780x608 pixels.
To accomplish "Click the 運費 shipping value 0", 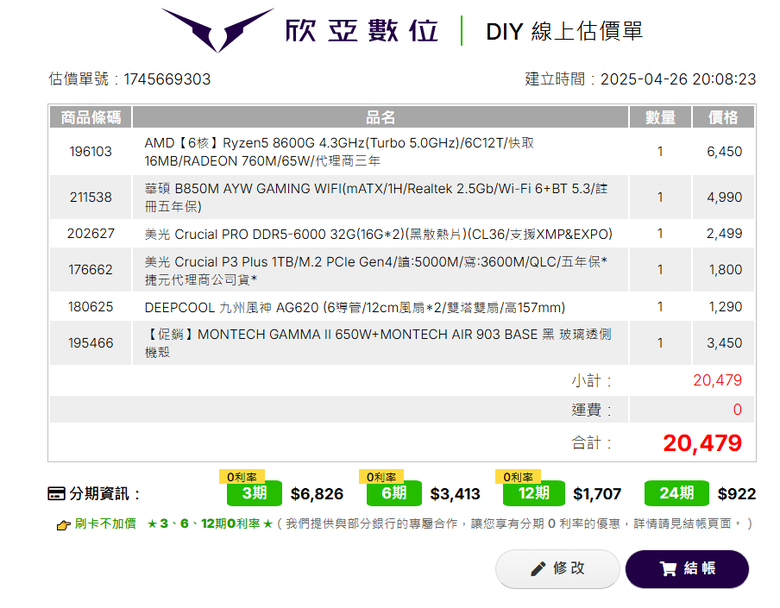I will 737,409.
